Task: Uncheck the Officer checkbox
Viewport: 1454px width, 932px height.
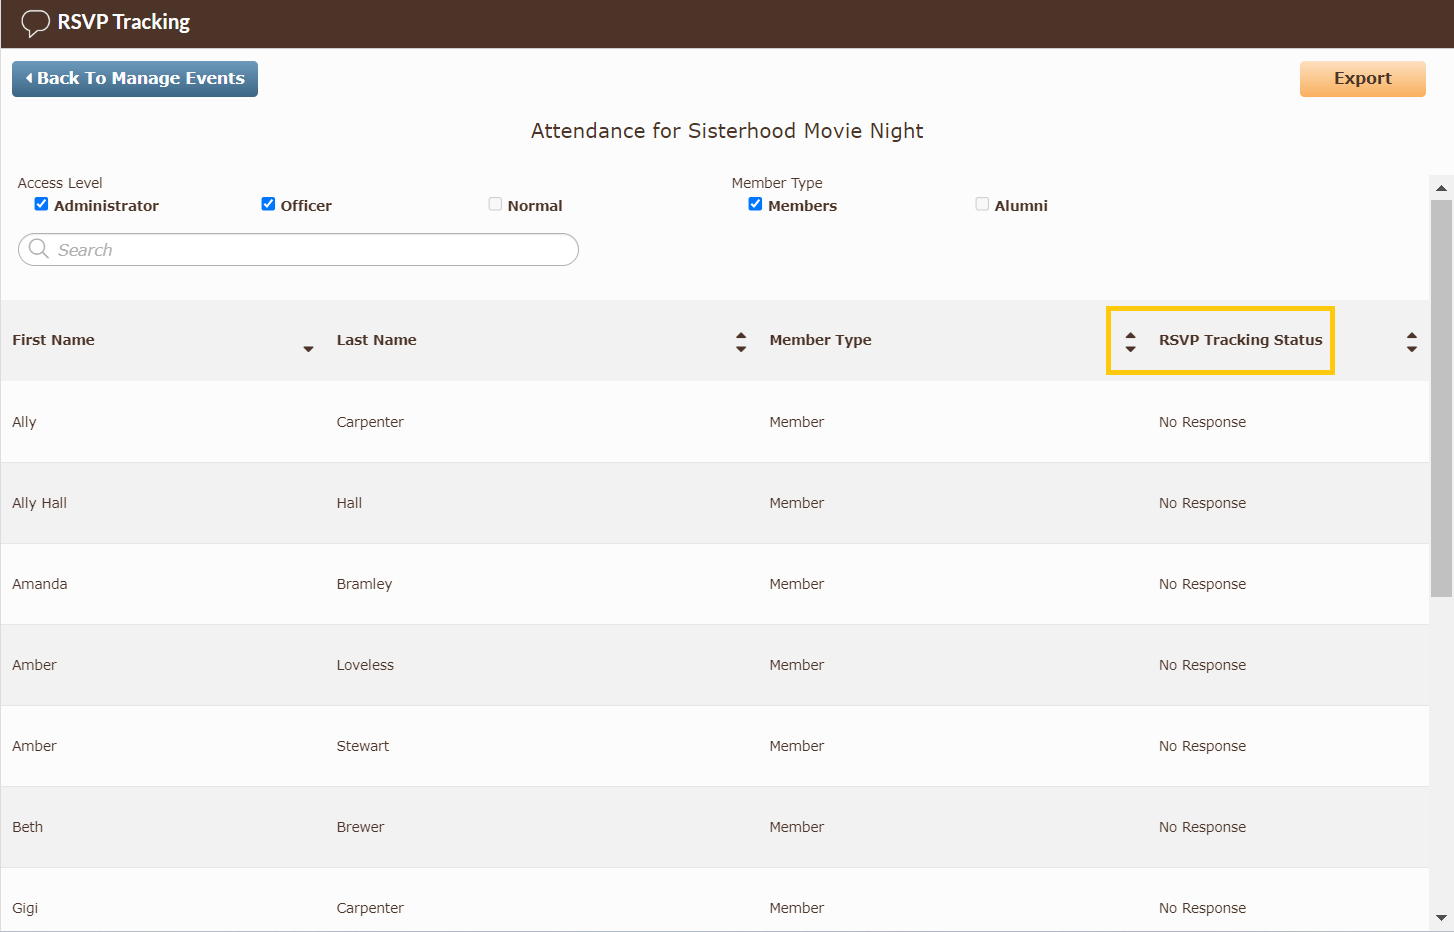Action: click(x=268, y=204)
